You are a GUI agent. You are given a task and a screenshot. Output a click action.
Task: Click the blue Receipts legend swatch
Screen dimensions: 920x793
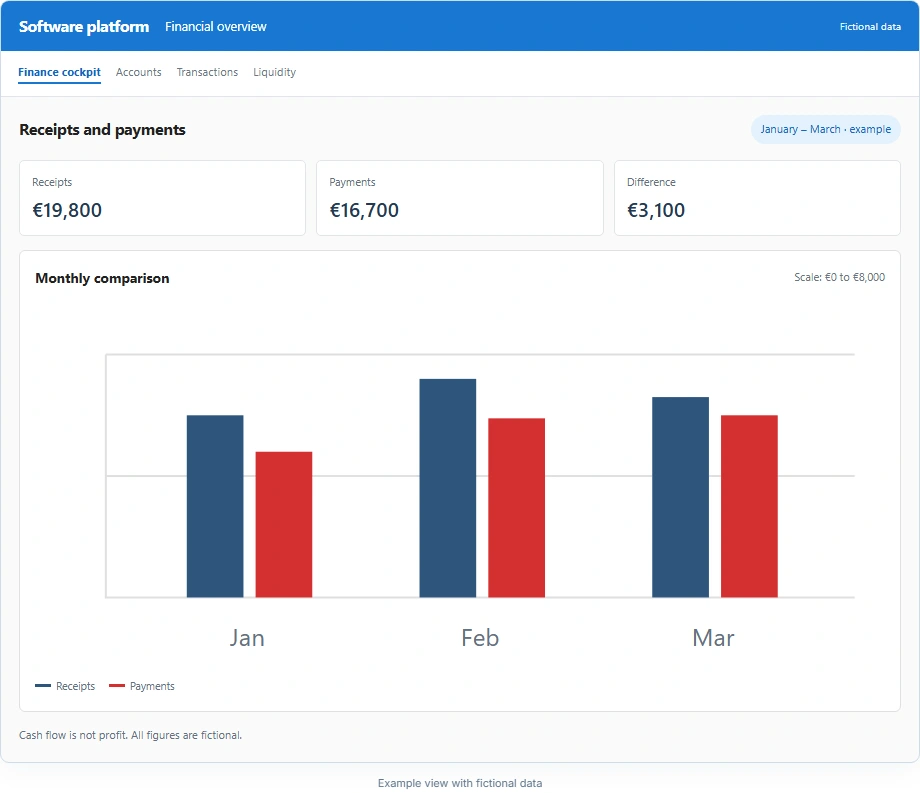(x=43, y=686)
